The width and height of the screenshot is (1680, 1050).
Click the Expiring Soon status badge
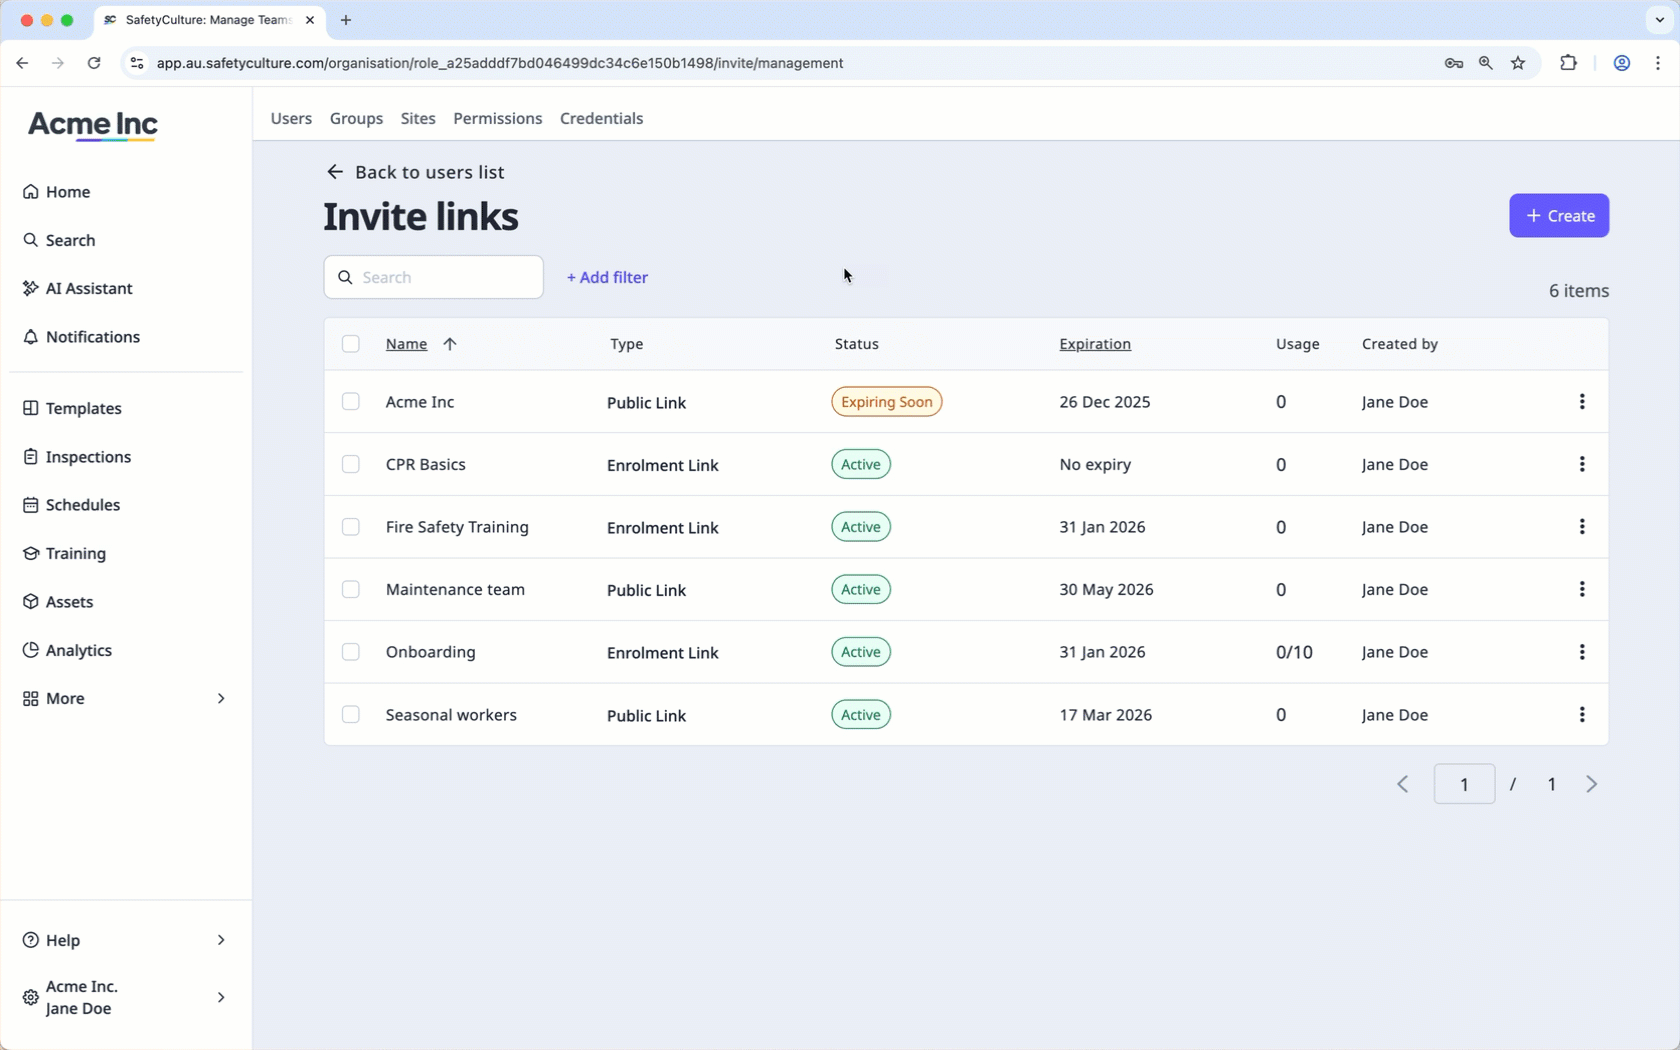point(886,401)
